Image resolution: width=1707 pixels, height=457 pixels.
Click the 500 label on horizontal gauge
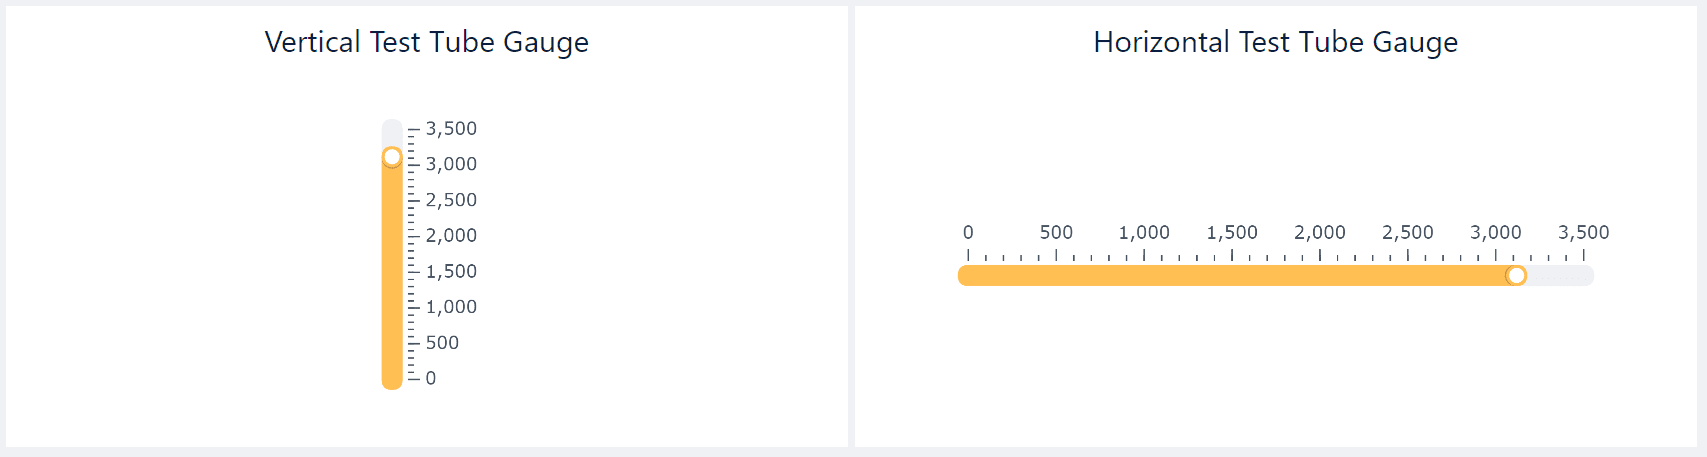coord(1056,232)
